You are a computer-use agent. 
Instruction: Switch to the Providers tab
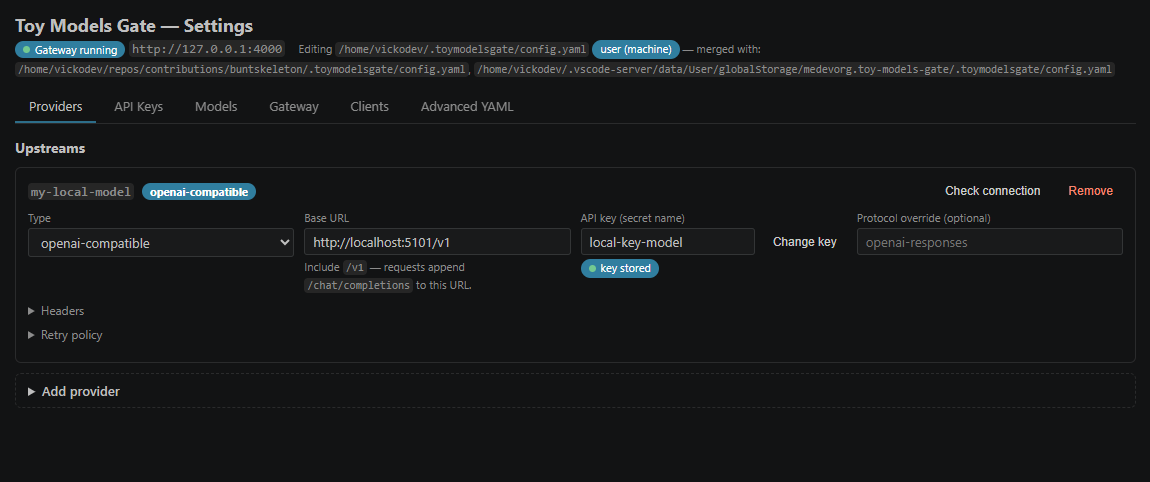(x=56, y=106)
